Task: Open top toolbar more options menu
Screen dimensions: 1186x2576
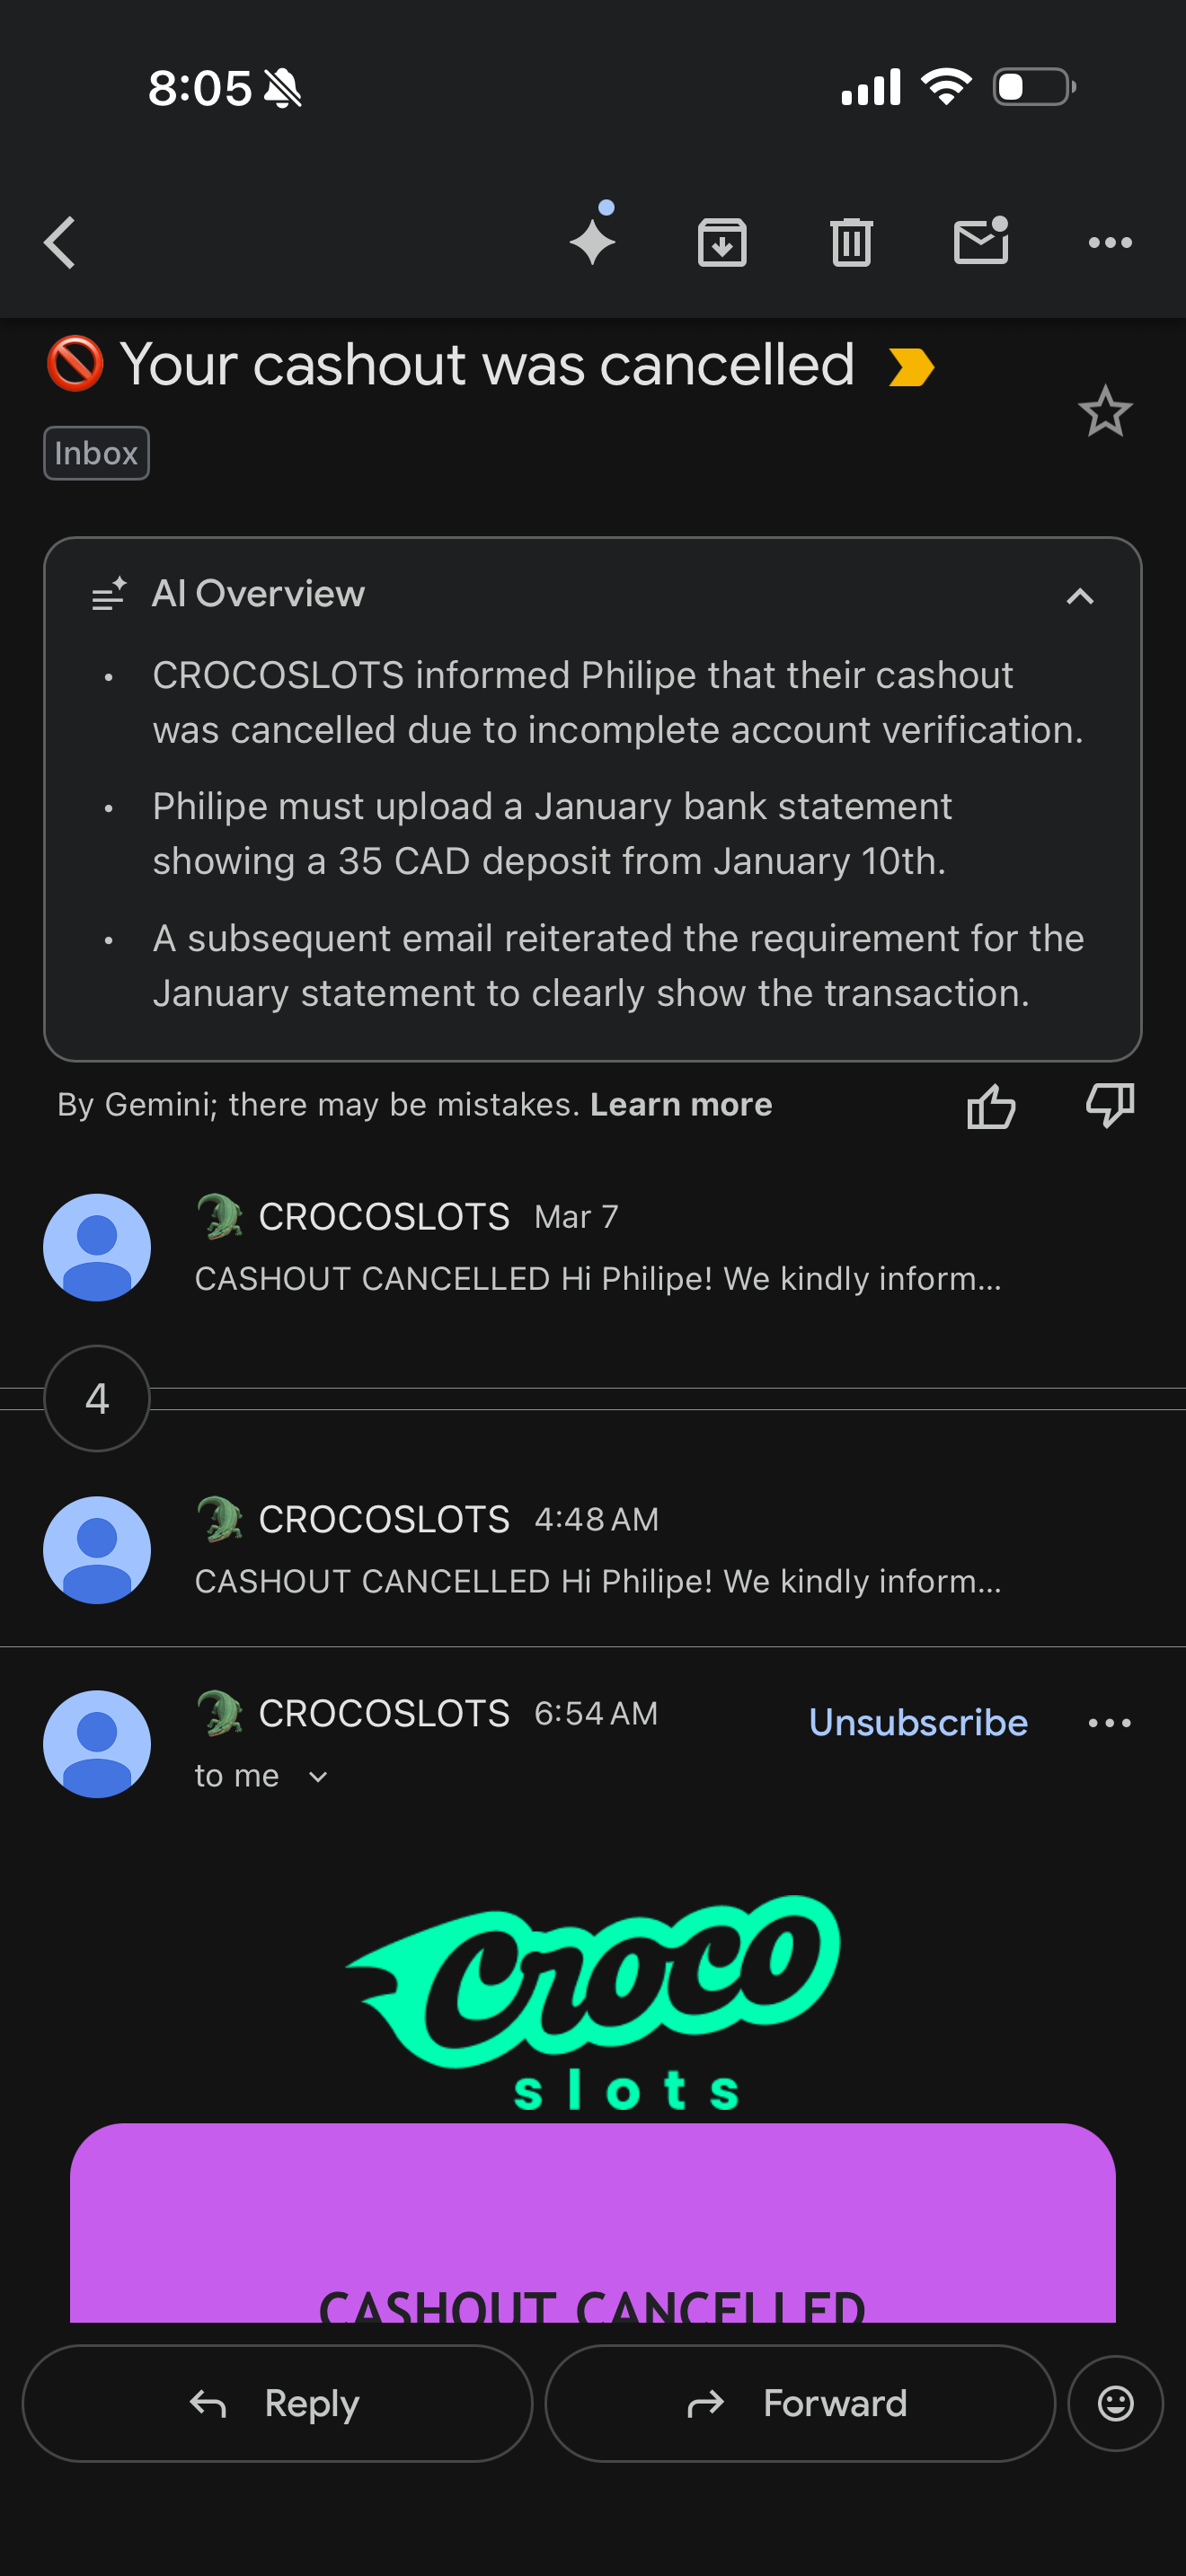Action: 1110,243
